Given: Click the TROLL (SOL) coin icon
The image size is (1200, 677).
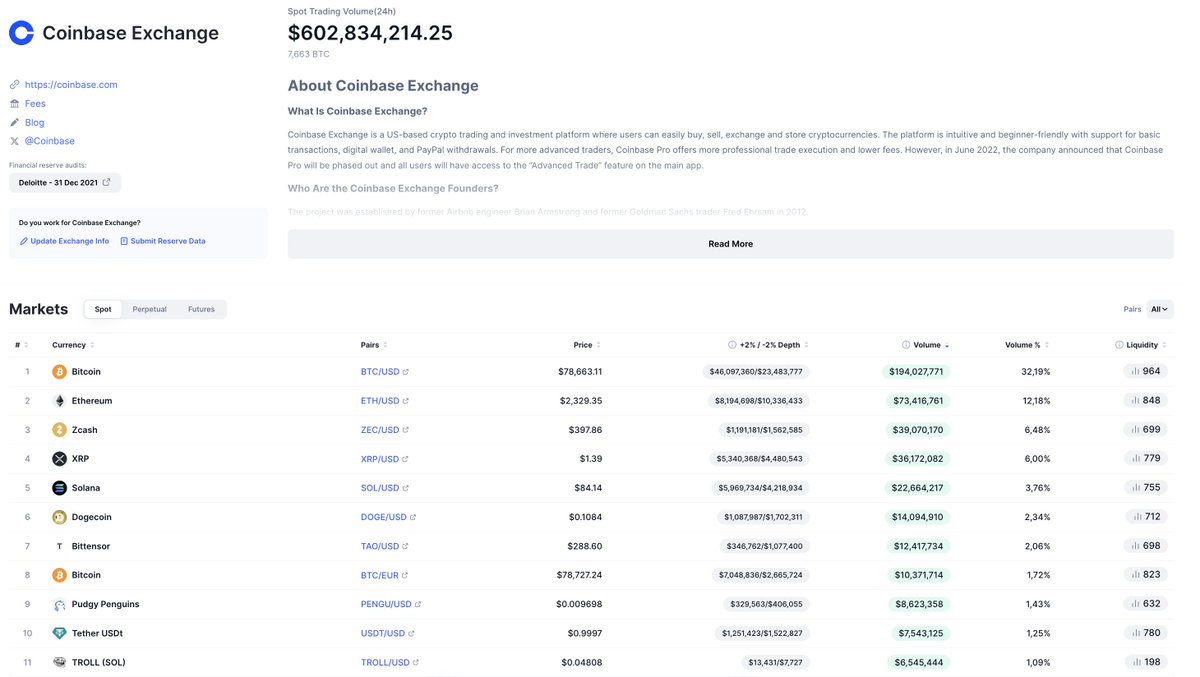Looking at the screenshot, I should (59, 662).
